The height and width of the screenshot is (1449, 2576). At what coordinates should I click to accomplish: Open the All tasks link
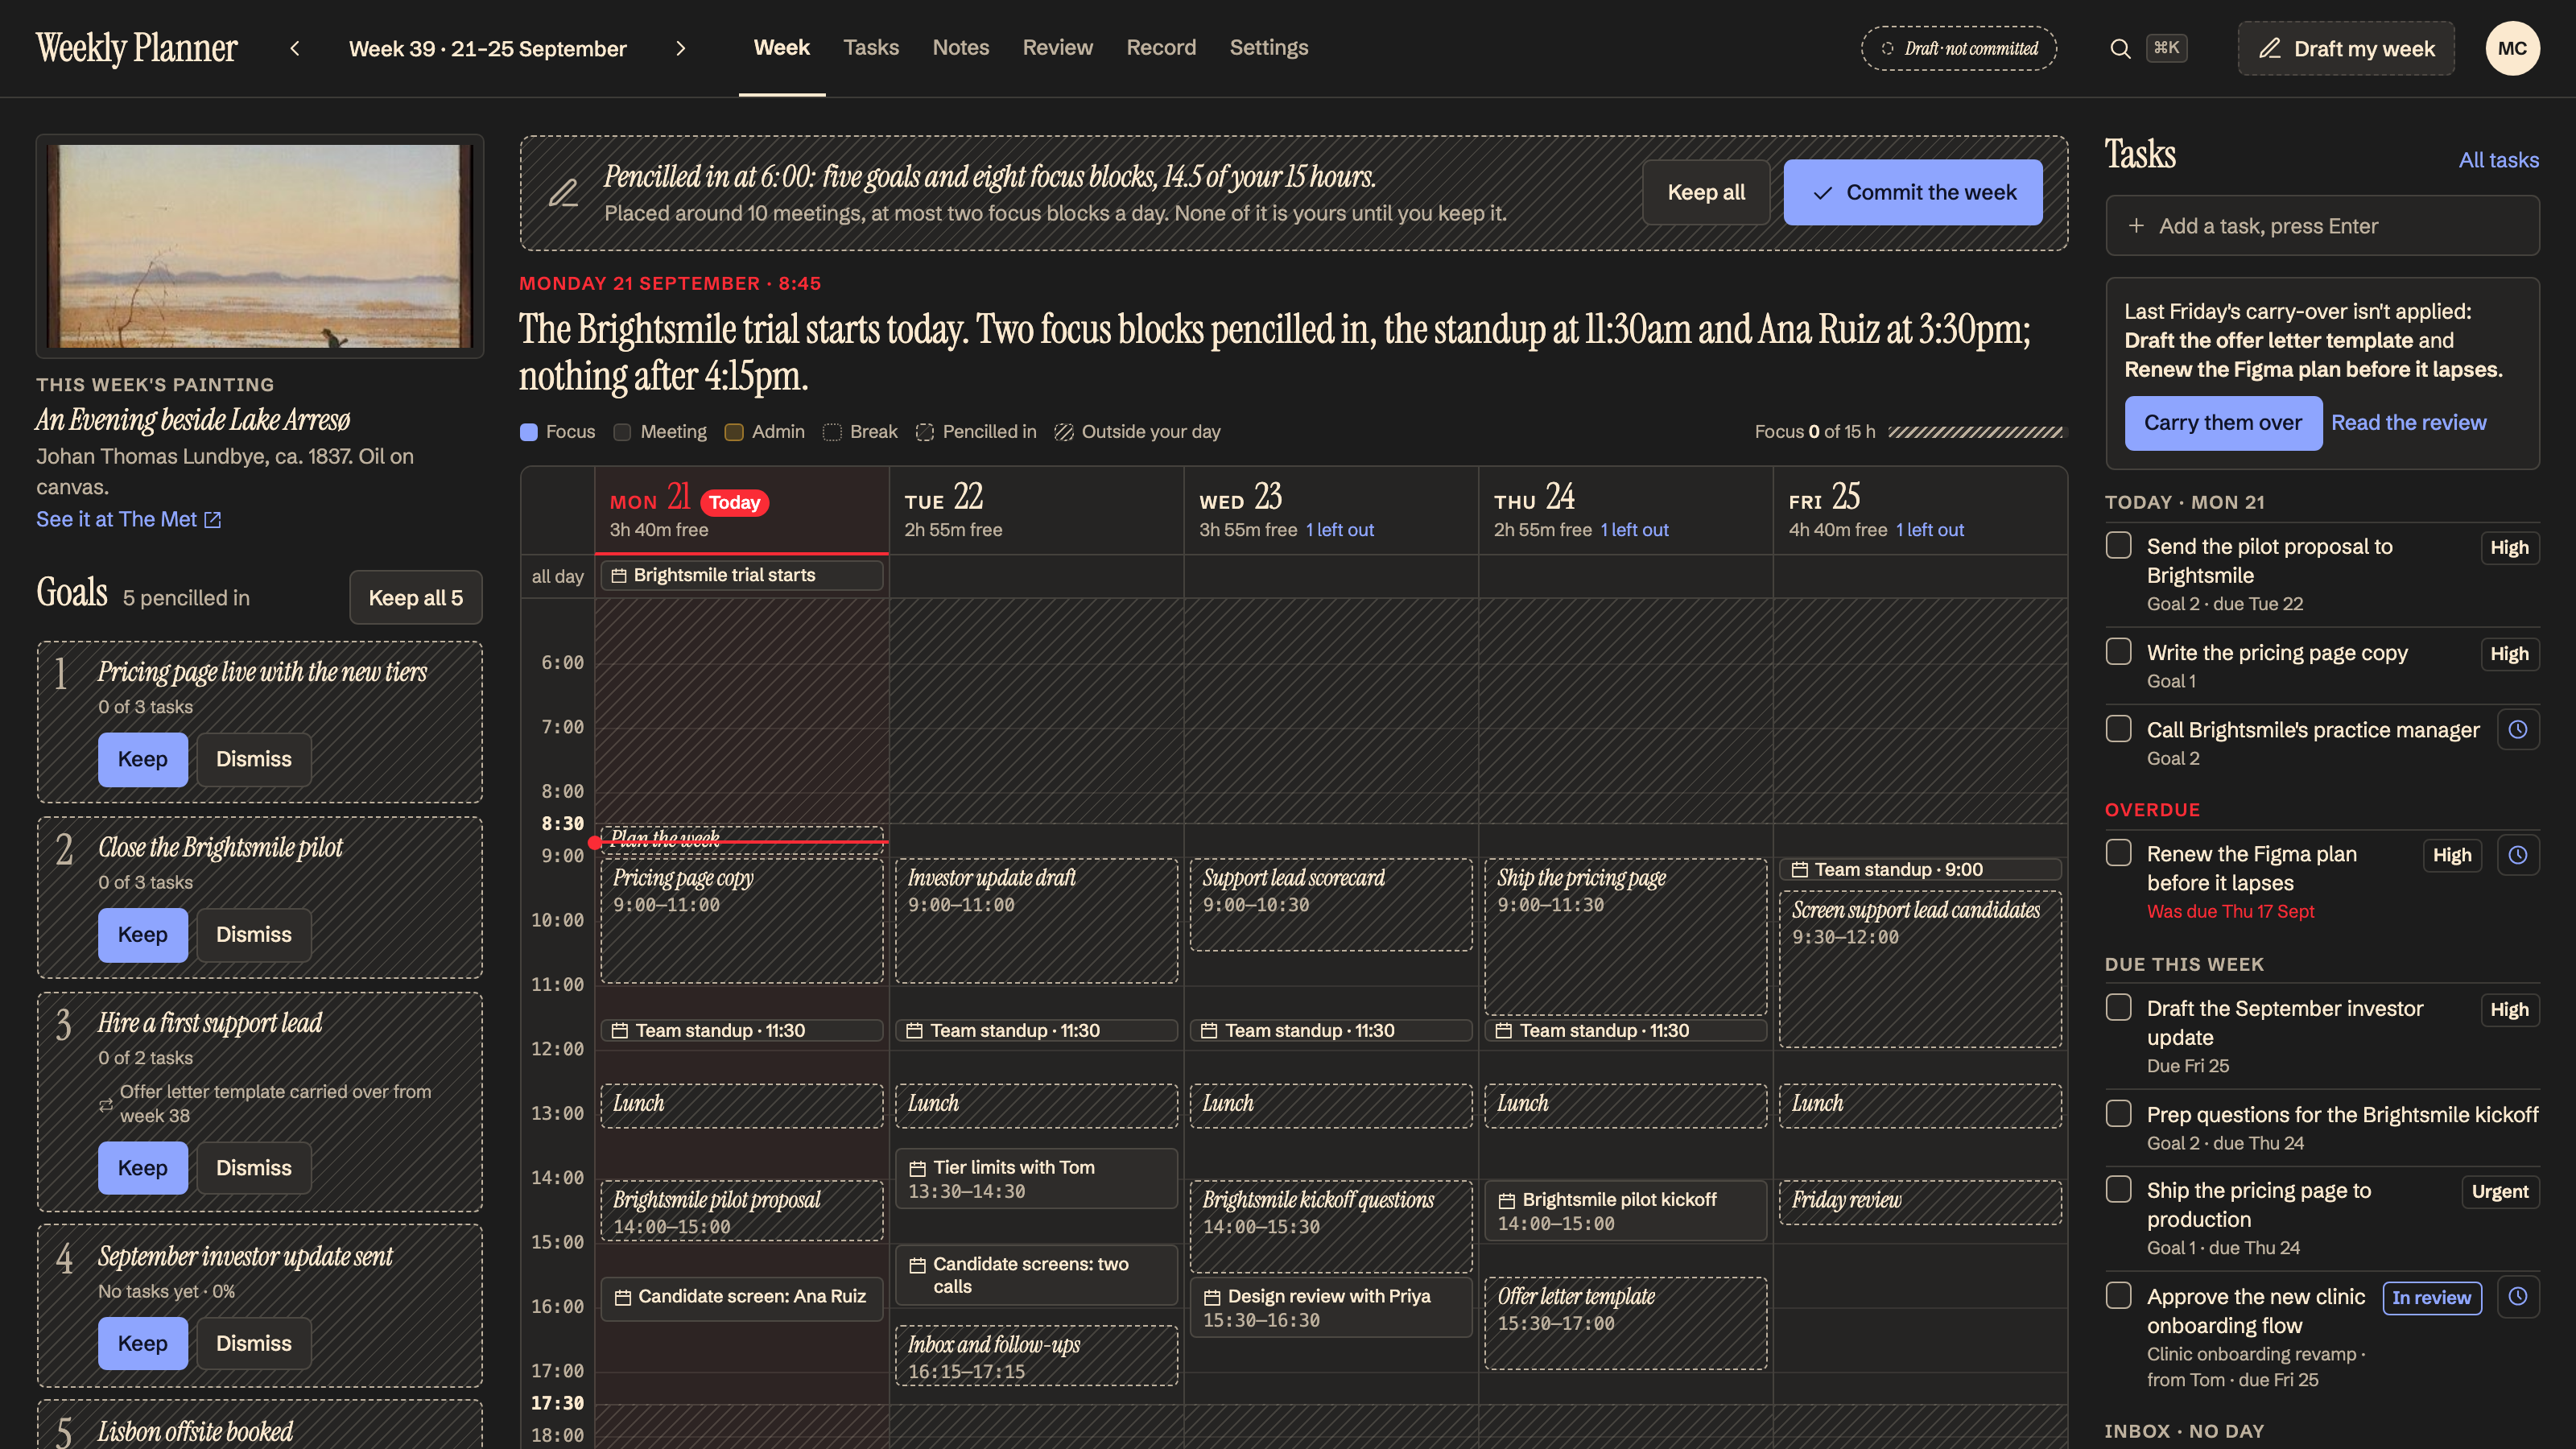(2498, 160)
